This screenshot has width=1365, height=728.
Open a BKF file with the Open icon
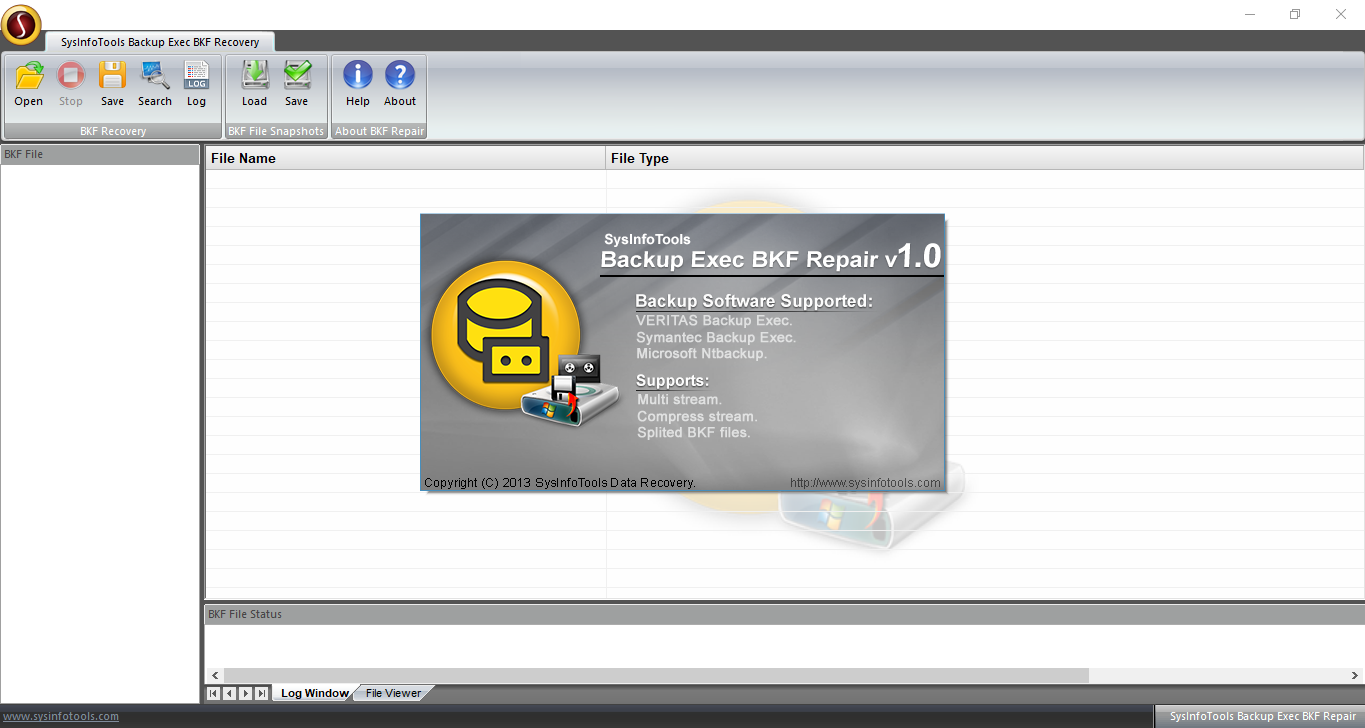[x=29, y=85]
